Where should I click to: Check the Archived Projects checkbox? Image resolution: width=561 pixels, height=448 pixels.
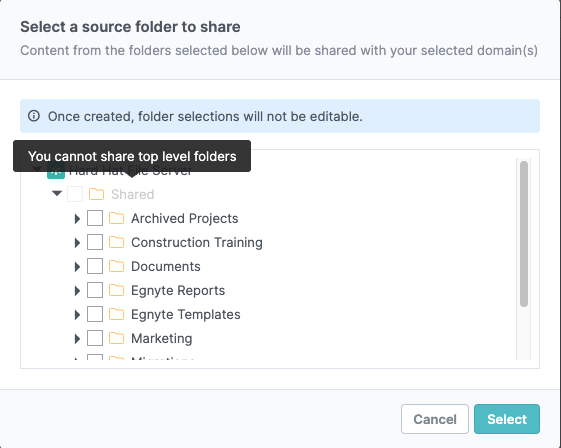click(x=95, y=218)
